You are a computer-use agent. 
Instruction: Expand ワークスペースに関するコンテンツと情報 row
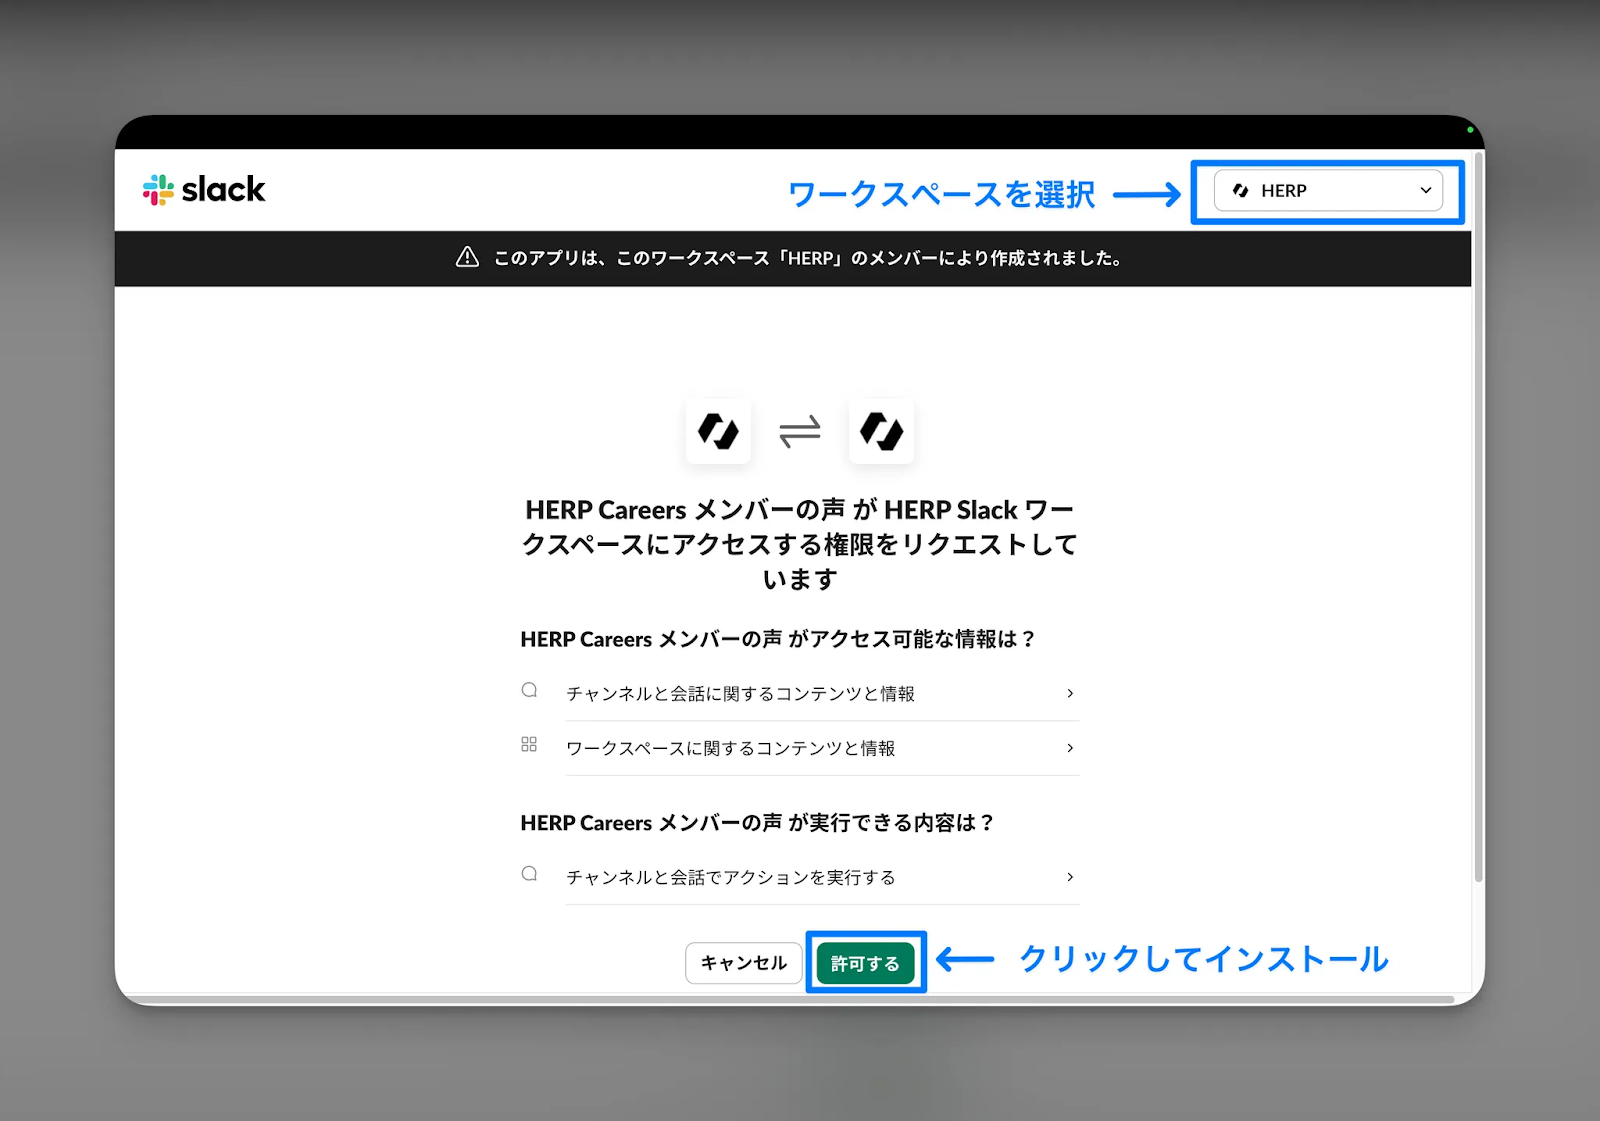(x=822, y=749)
